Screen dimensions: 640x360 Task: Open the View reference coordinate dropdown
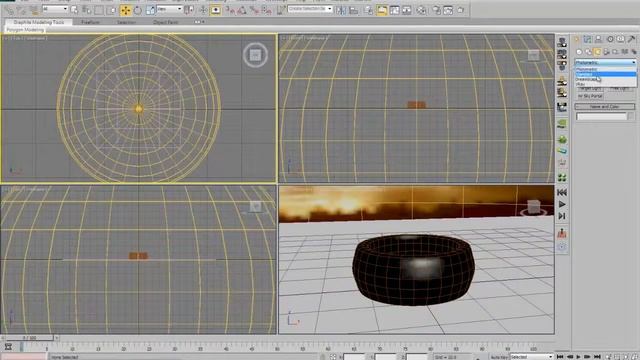point(169,9)
